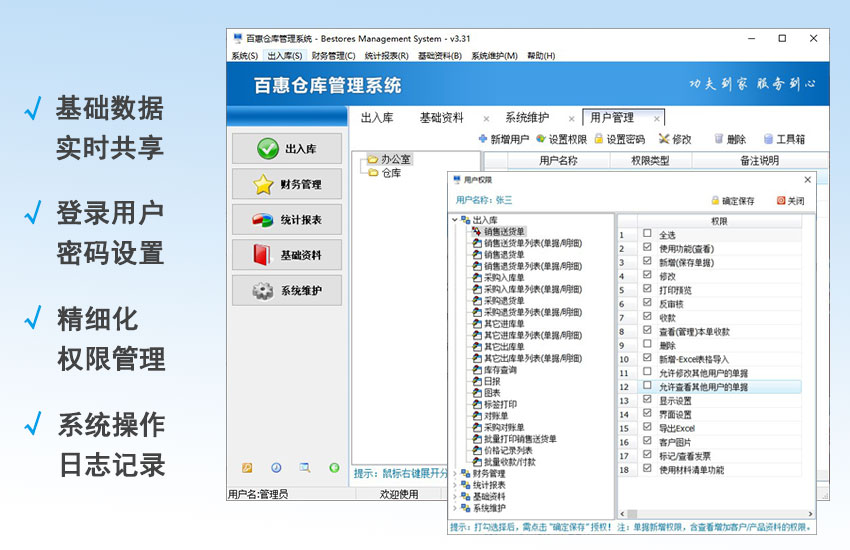Click the 基础资料 sidebar button with red book
Image resolution: width=850 pixels, height=550 pixels.
tap(287, 255)
